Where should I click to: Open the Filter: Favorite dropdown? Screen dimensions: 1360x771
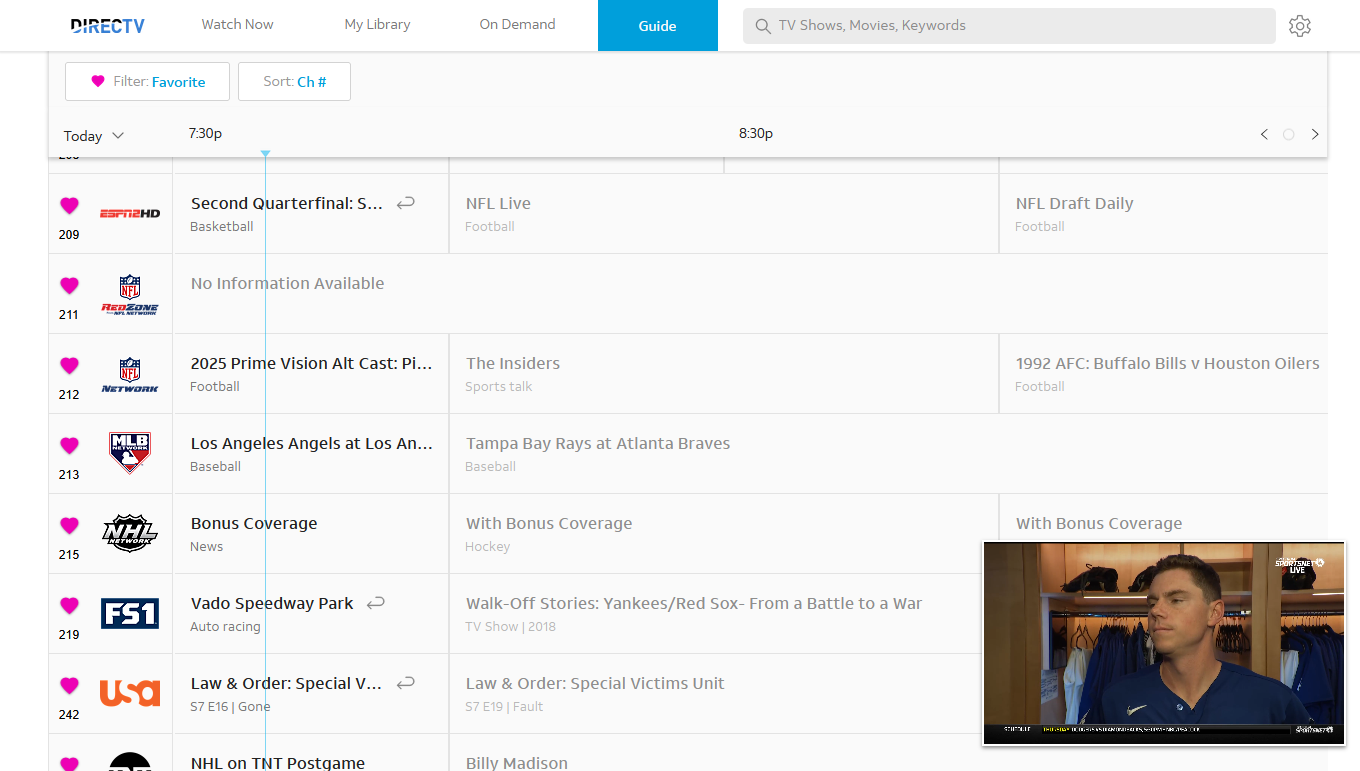point(147,82)
